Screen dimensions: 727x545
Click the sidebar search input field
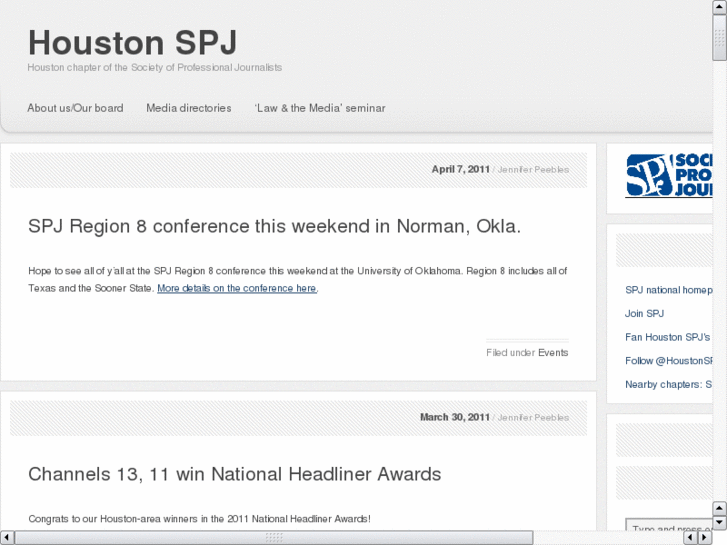coord(669,525)
